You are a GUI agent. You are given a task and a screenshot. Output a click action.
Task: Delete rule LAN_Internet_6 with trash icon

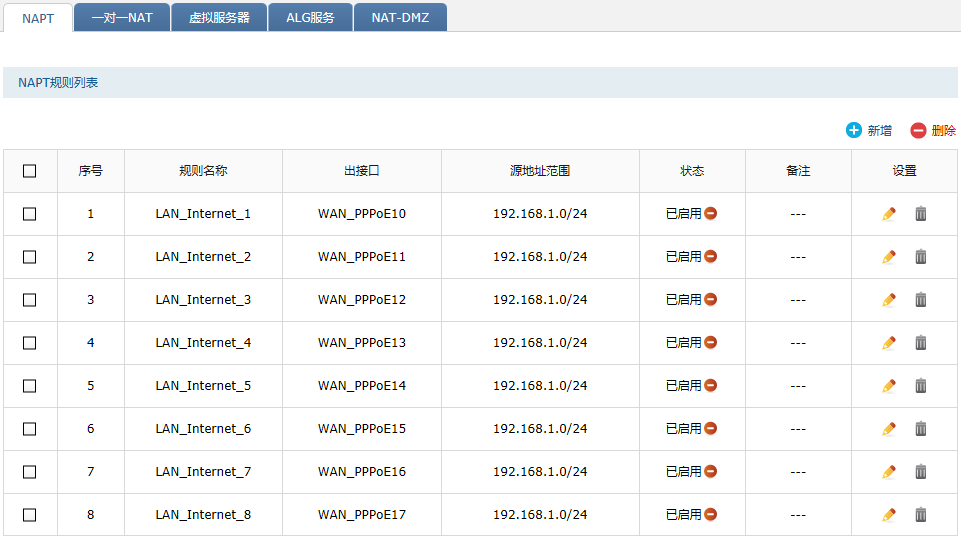coord(921,428)
